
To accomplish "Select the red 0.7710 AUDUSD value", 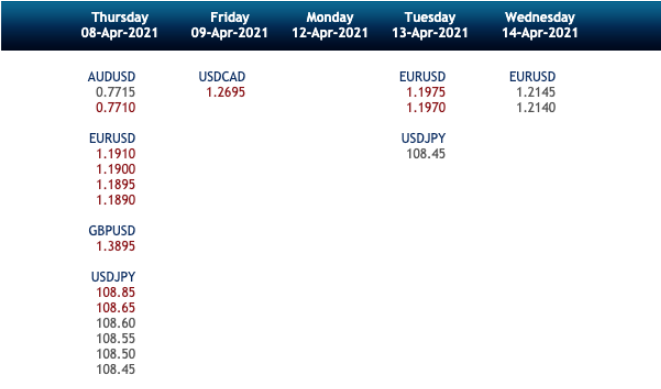I will click(x=116, y=107).
